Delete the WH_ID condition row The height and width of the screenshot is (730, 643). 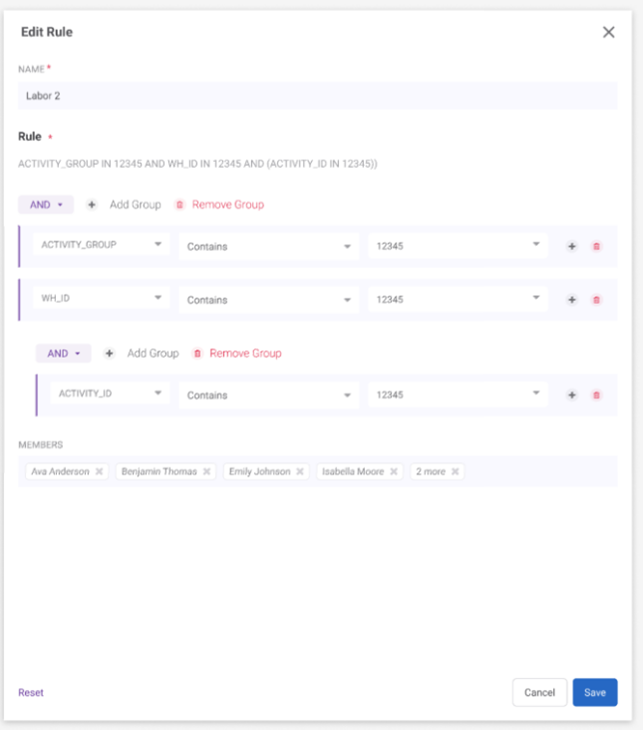click(597, 299)
